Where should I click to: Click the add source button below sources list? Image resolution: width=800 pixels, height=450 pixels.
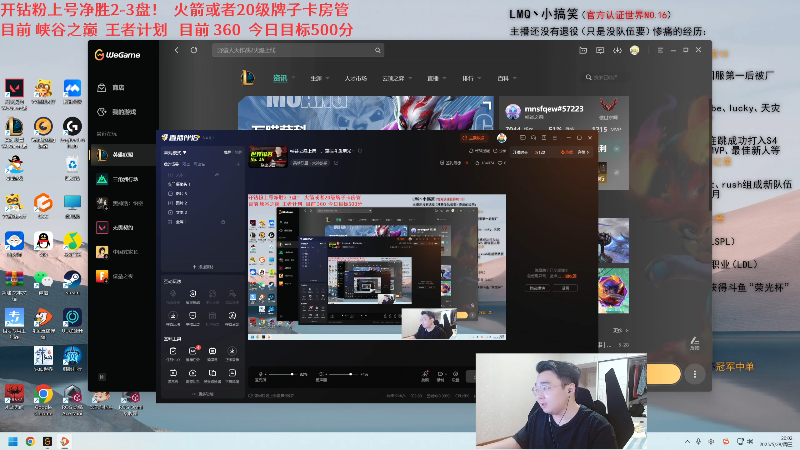point(203,267)
